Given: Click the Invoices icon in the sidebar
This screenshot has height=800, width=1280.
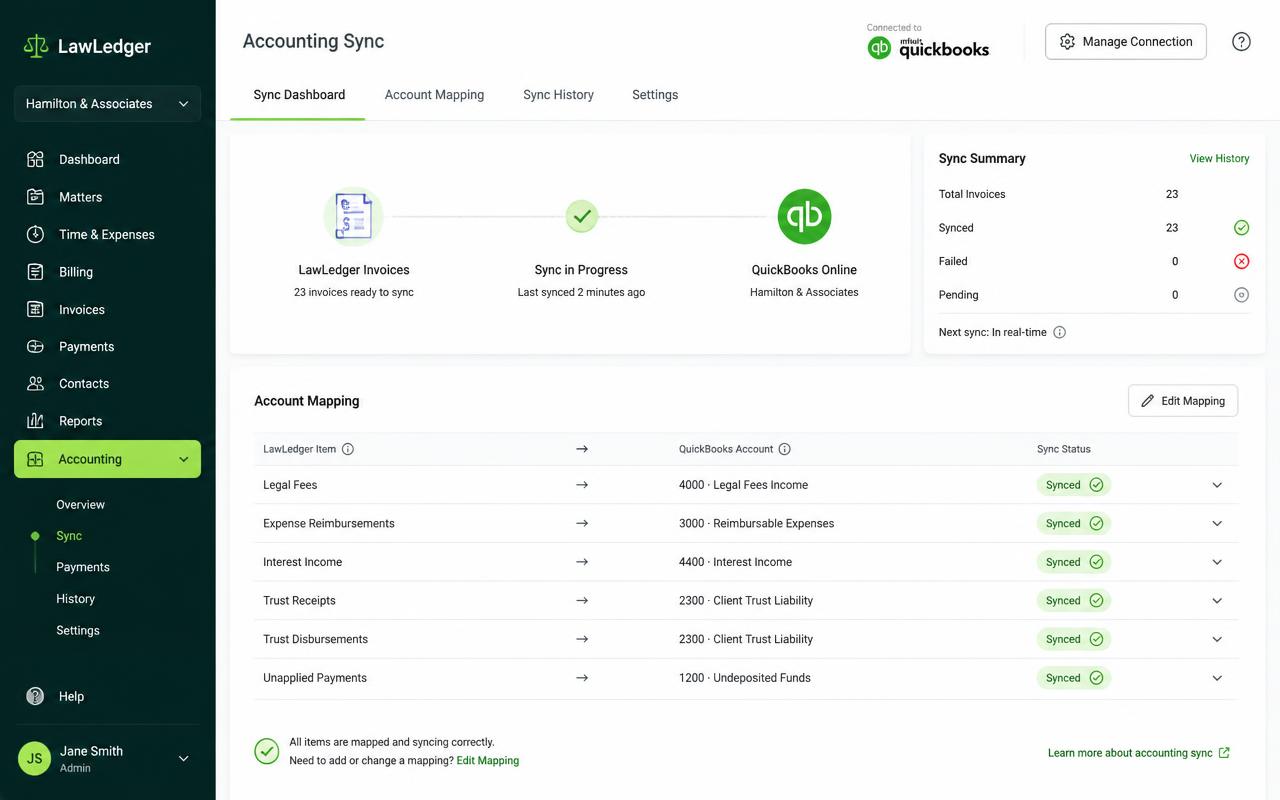Looking at the screenshot, I should (x=35, y=309).
